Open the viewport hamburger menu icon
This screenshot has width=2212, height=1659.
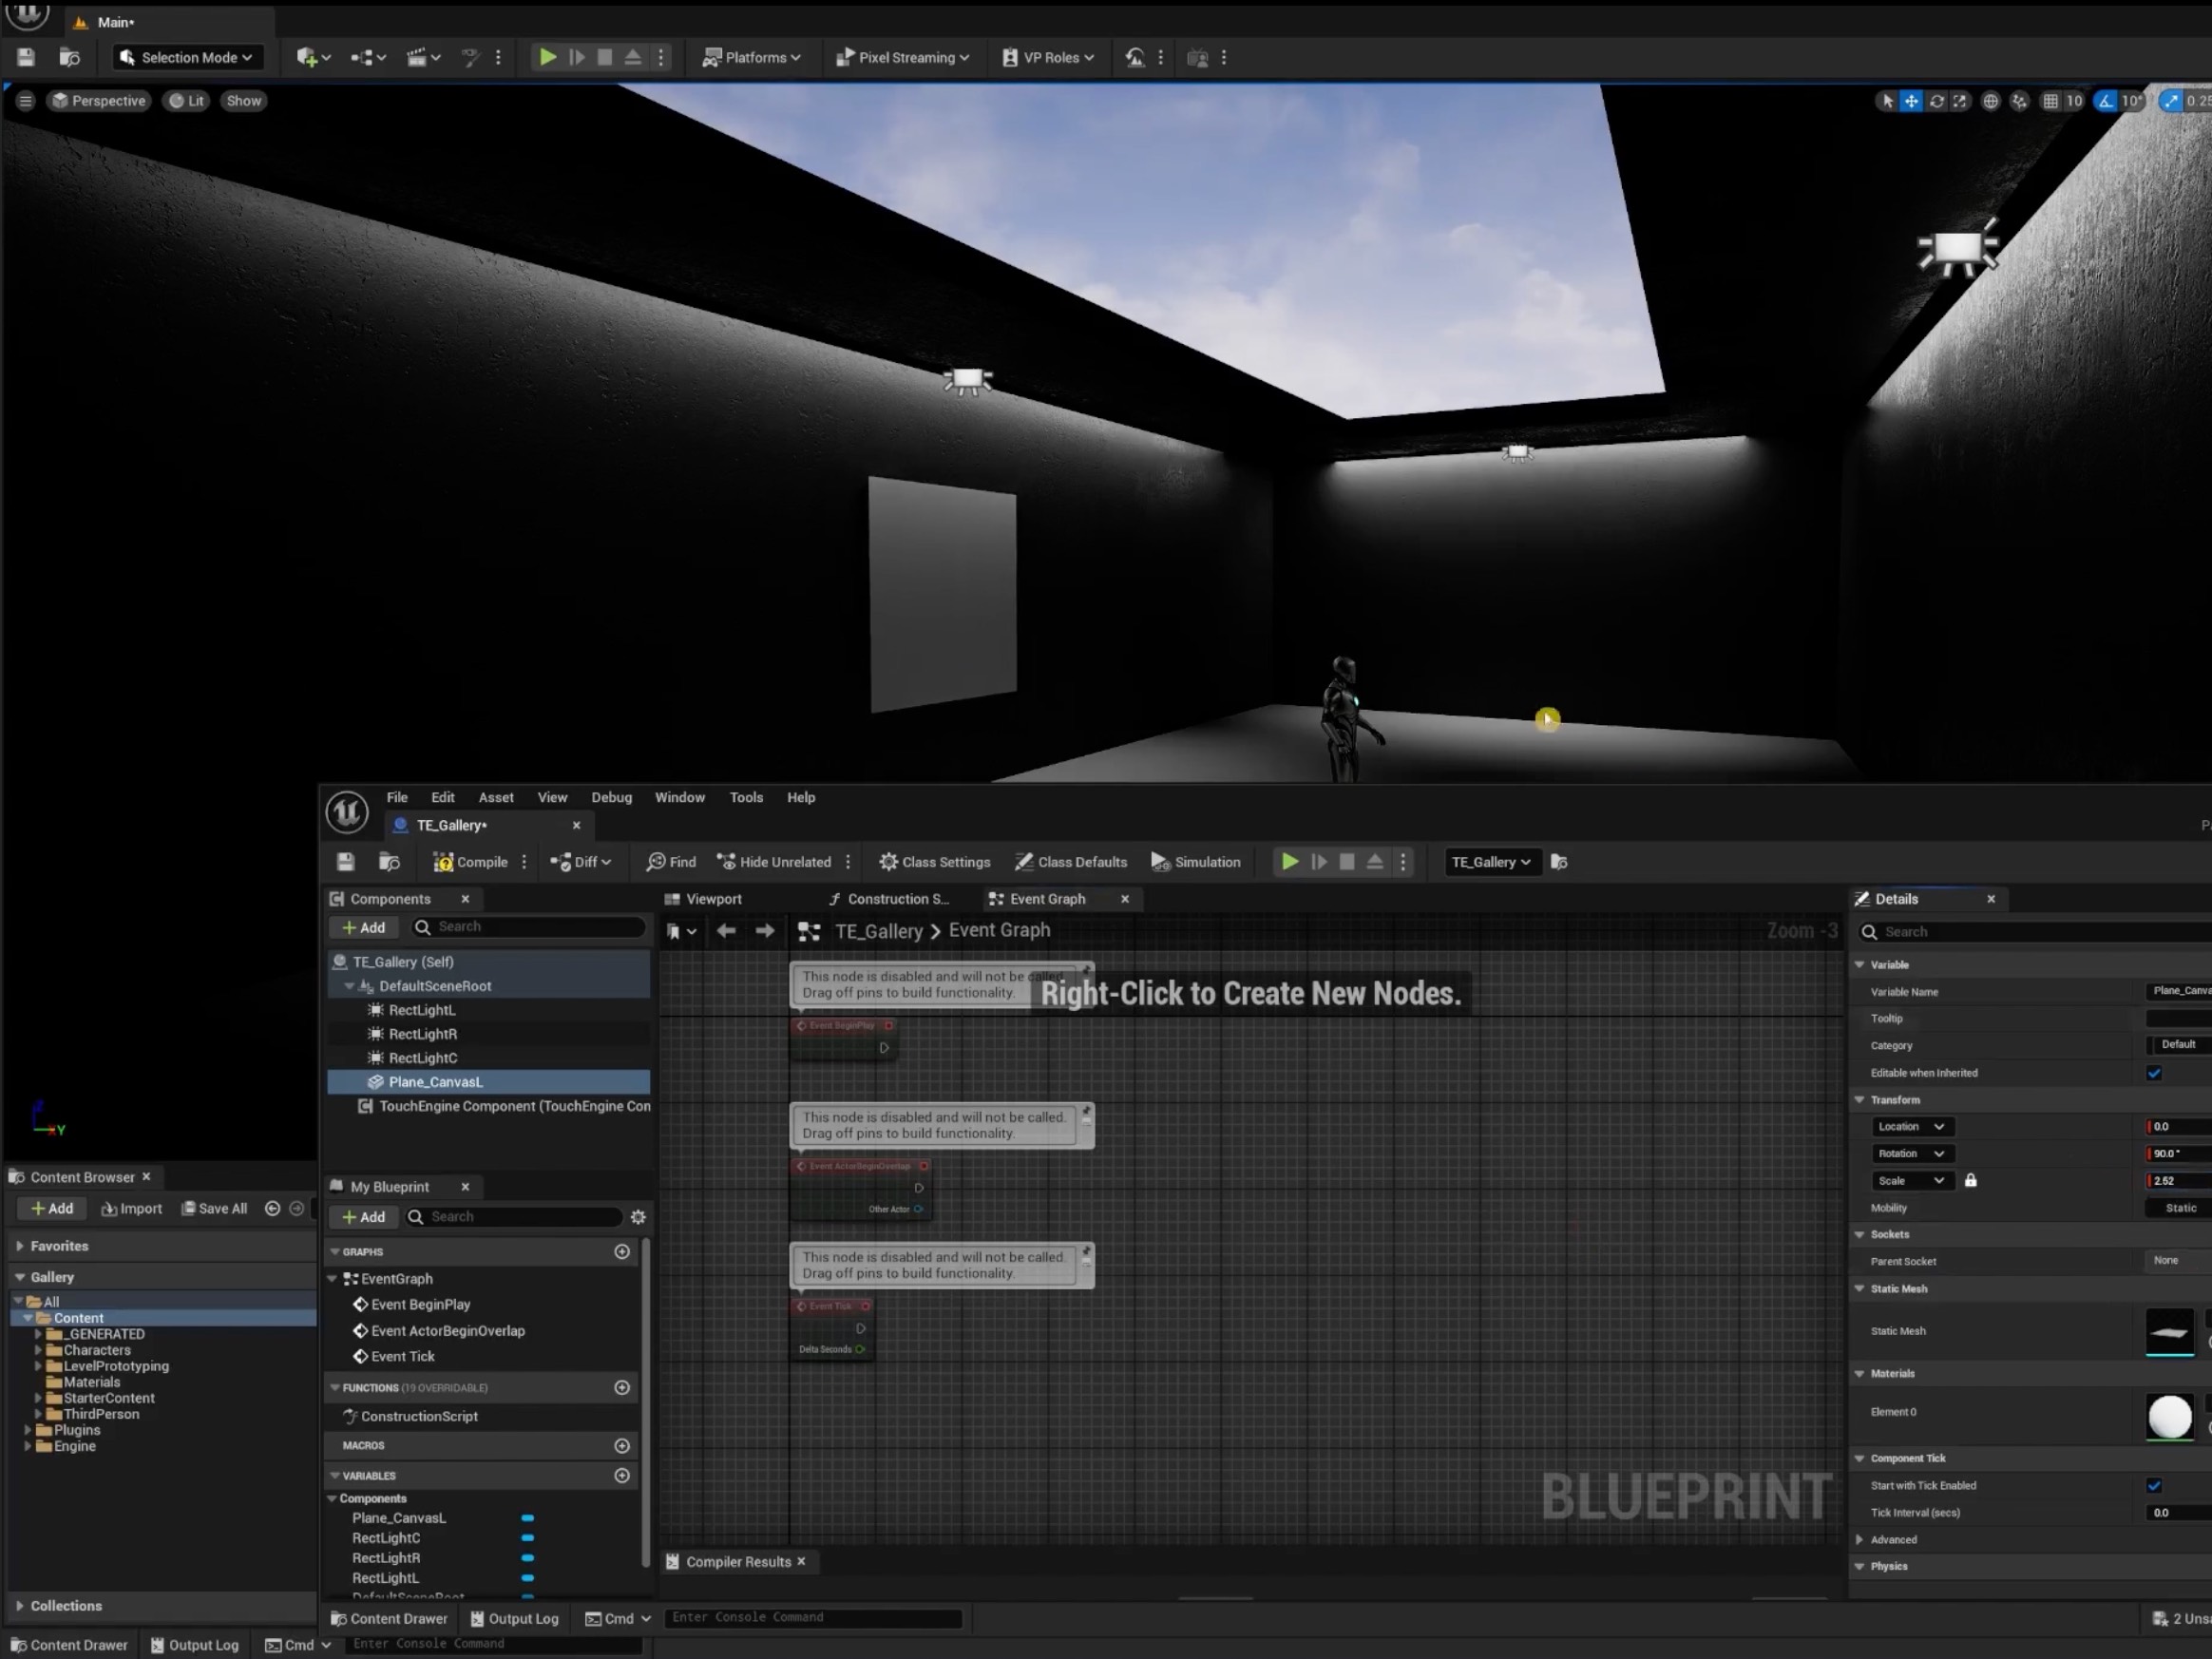pyautogui.click(x=26, y=100)
